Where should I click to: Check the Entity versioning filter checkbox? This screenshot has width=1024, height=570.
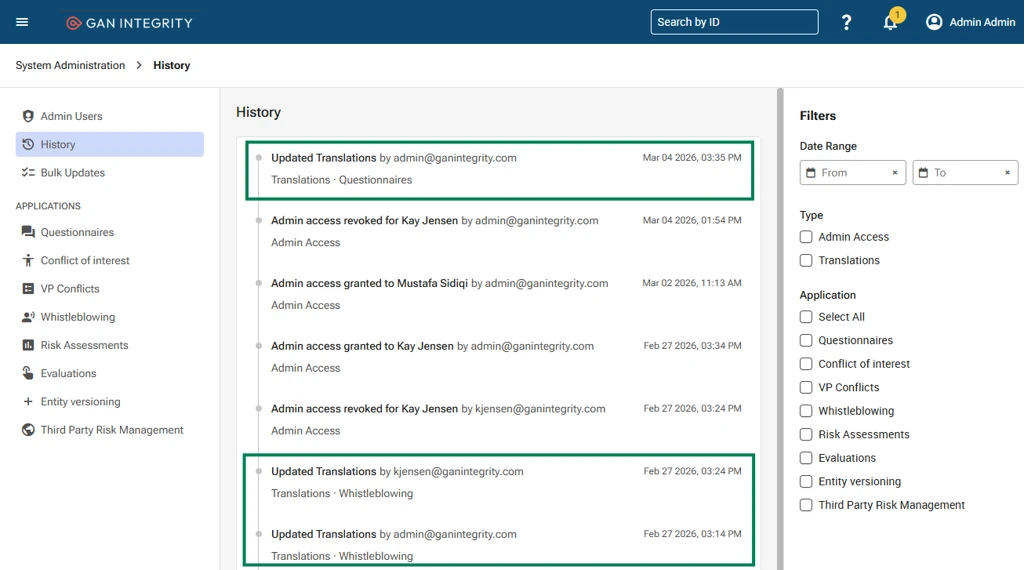(x=807, y=481)
